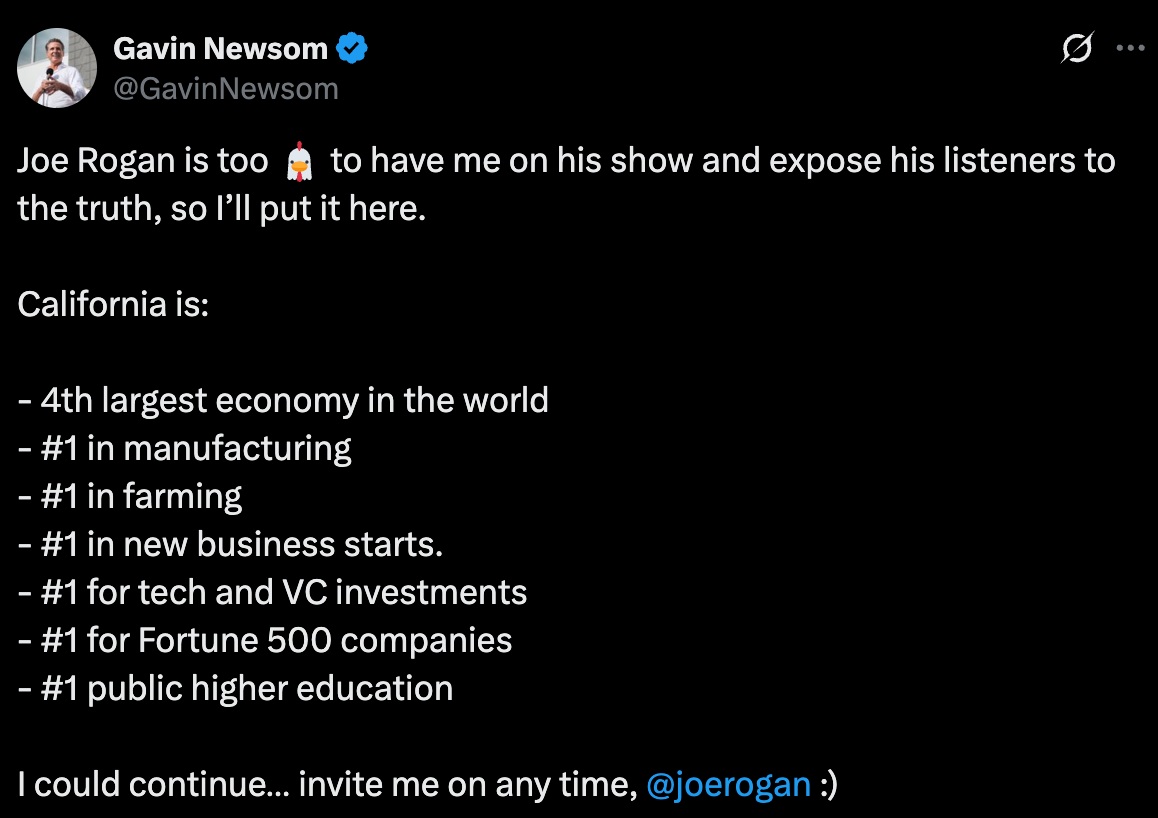Open the @joerogan mention link

pyautogui.click(x=728, y=785)
